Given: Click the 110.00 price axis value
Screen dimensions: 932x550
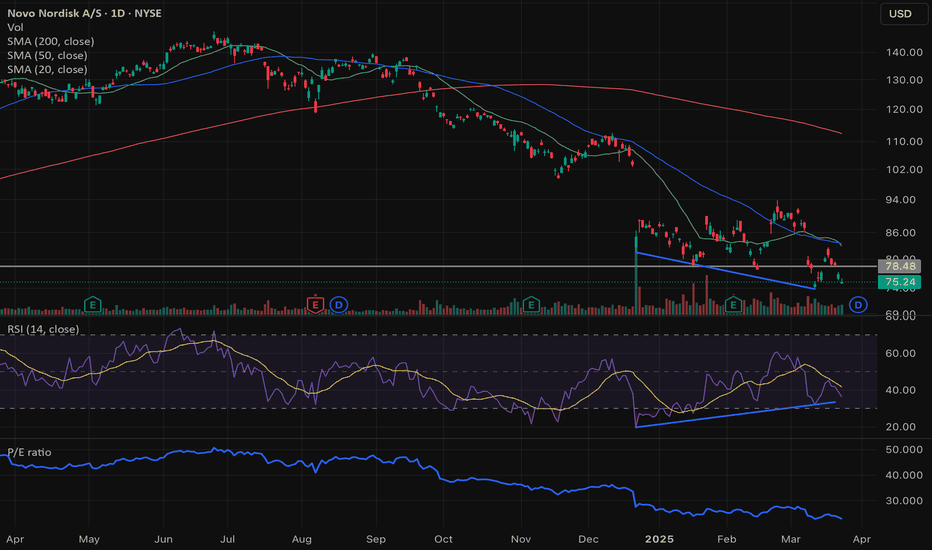Looking at the screenshot, I should pyautogui.click(x=904, y=142).
